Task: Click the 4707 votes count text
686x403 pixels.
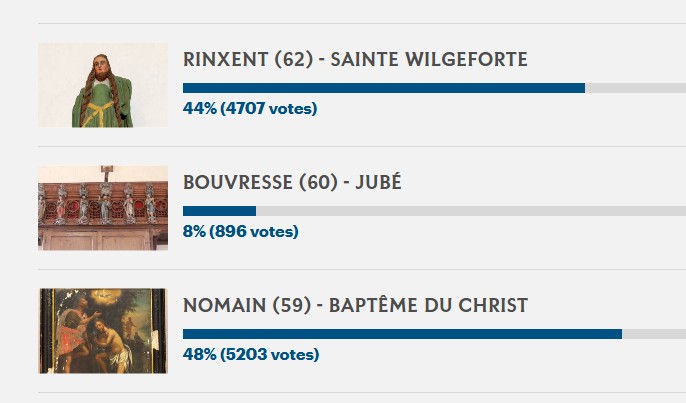Action: 269,109
